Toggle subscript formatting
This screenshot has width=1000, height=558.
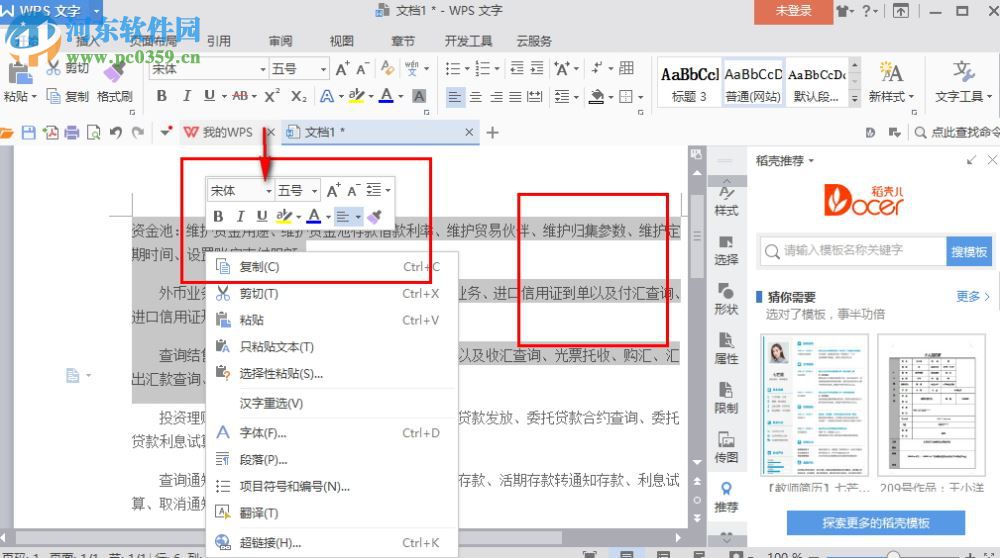298,96
